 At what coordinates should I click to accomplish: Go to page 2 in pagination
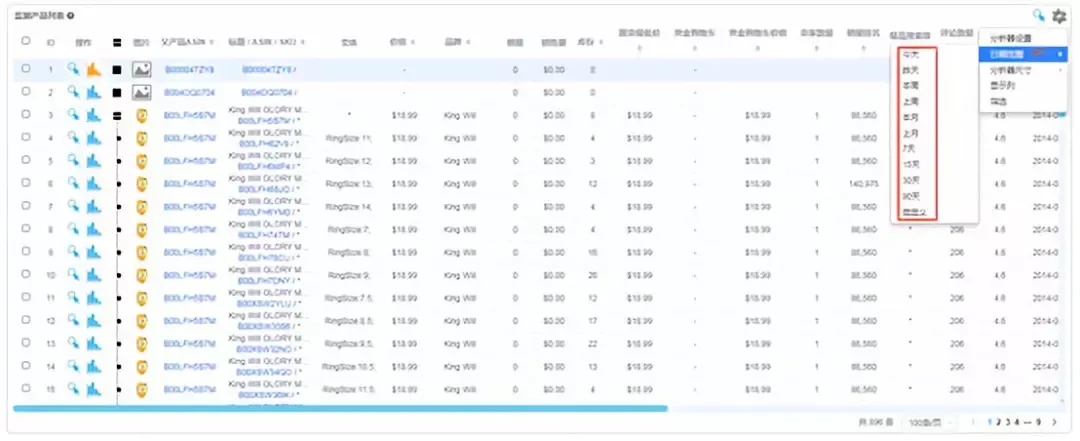click(x=999, y=422)
